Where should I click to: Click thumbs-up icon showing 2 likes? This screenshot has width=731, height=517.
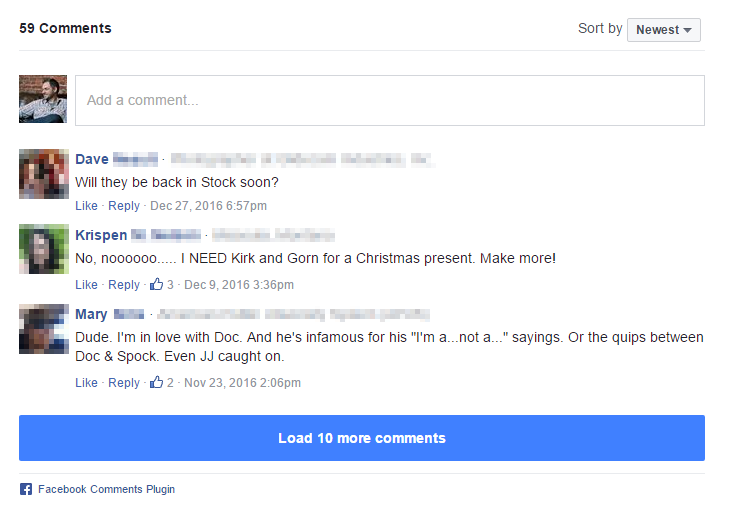tap(156, 382)
